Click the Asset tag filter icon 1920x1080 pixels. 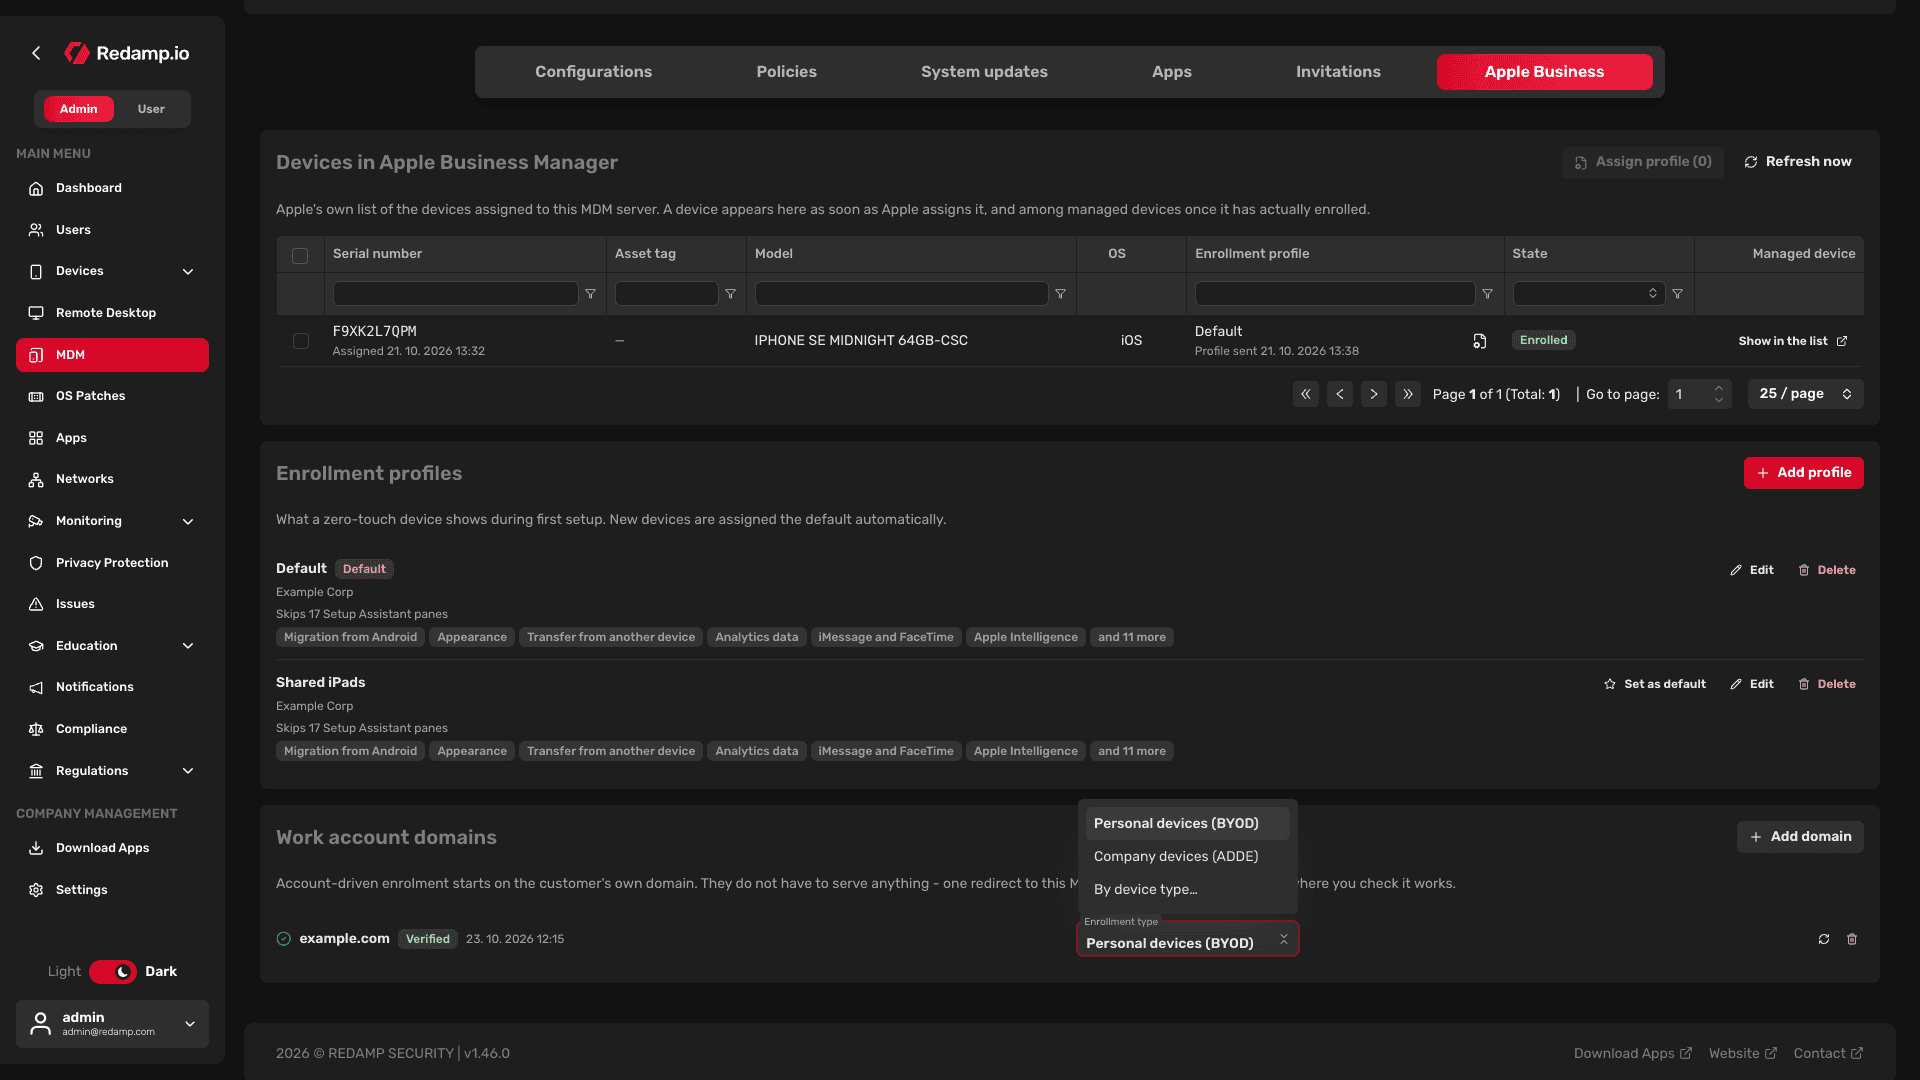click(x=731, y=294)
